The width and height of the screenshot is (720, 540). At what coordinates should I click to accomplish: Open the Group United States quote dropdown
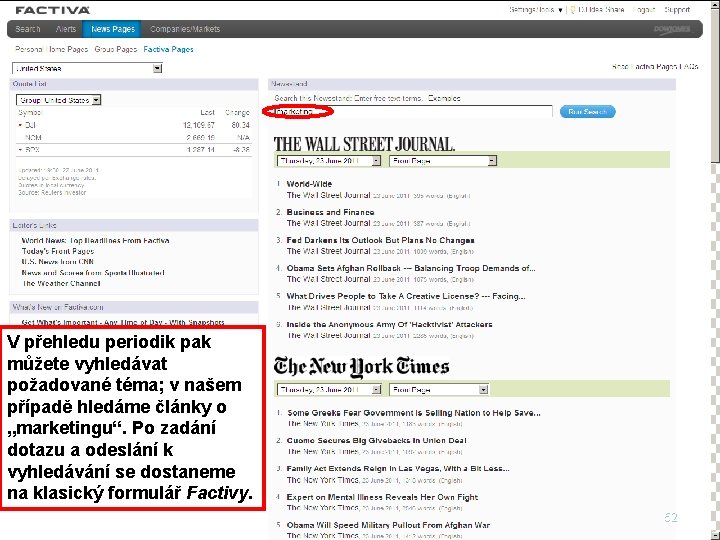(x=58, y=100)
